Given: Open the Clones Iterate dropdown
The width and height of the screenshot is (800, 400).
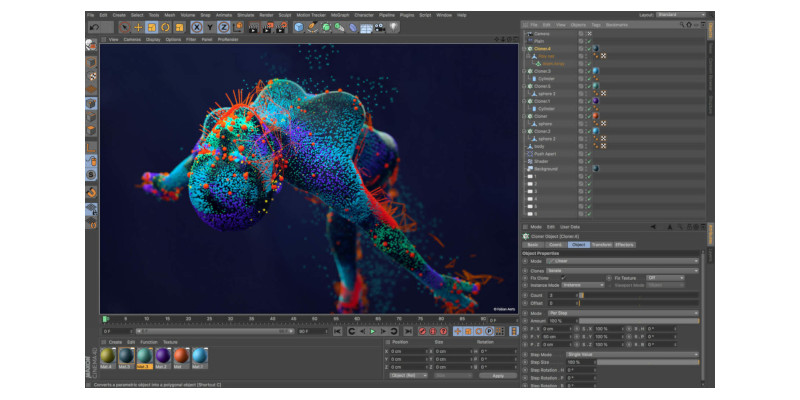Looking at the screenshot, I should click(x=622, y=270).
